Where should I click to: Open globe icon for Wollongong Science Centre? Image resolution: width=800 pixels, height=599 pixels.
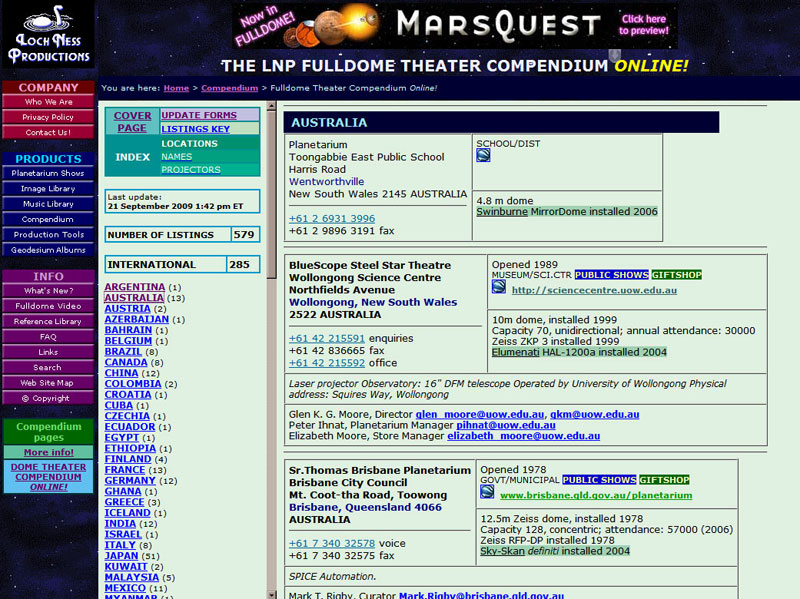pos(498,287)
